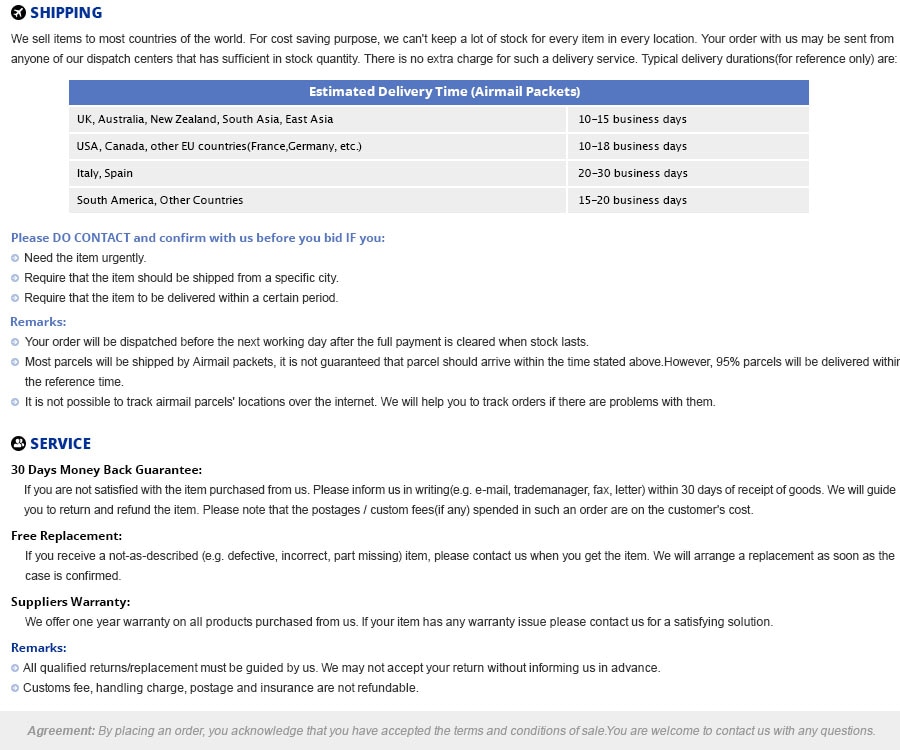The height and width of the screenshot is (750, 900).
Task: Click the 30 Days Money Back Guarantee heading
Action: coord(106,470)
